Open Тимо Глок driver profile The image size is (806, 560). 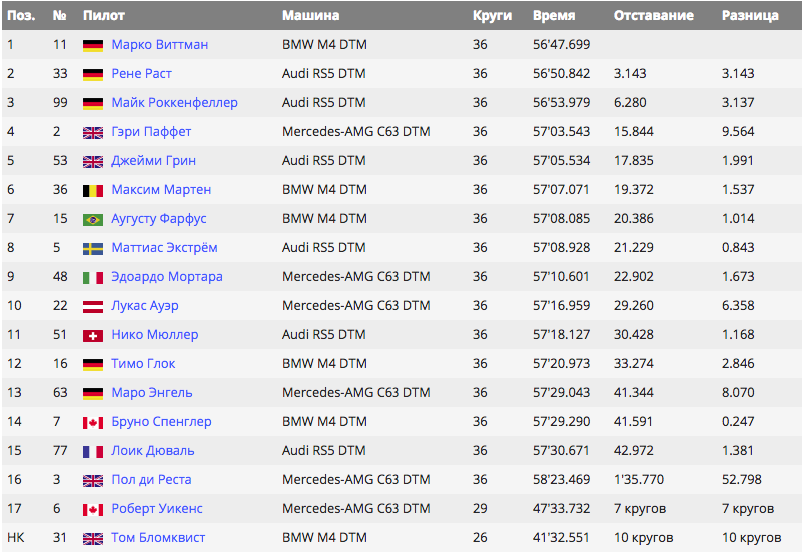click(143, 364)
